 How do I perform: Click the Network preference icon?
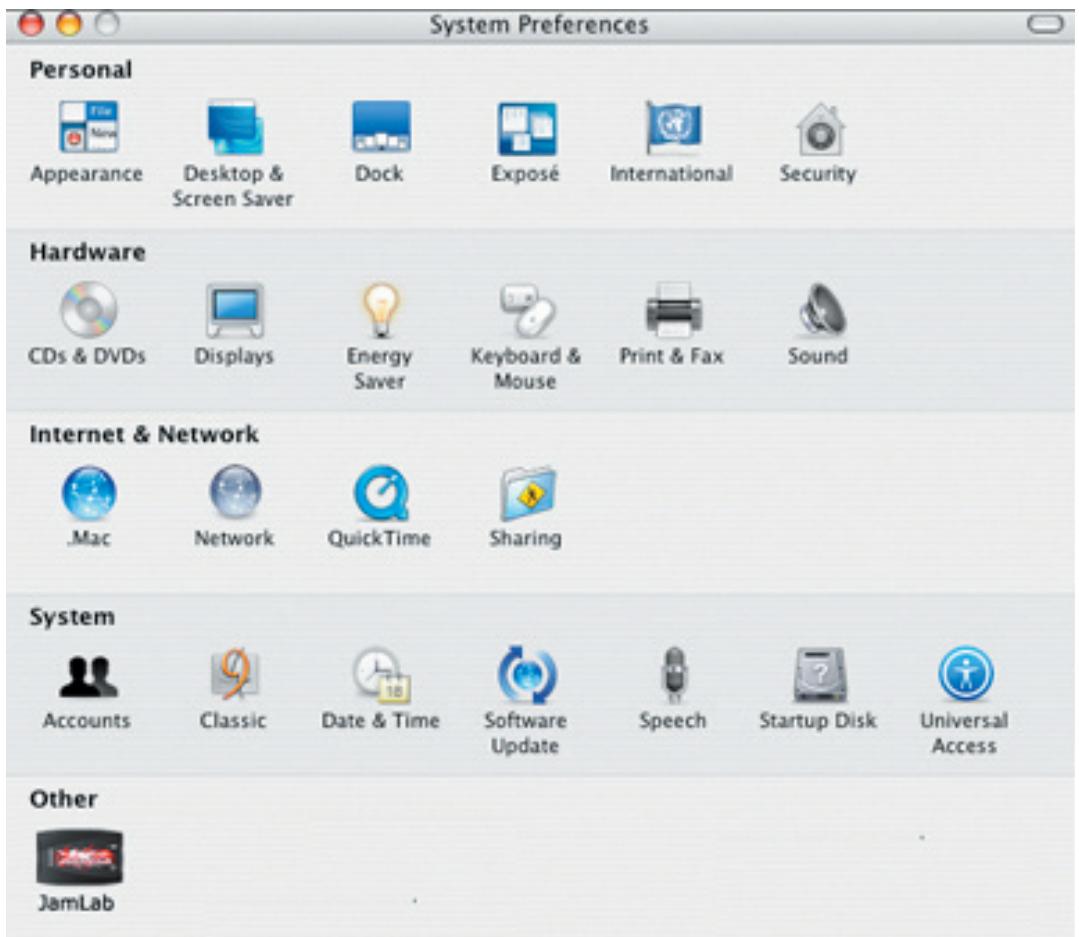[x=235, y=492]
